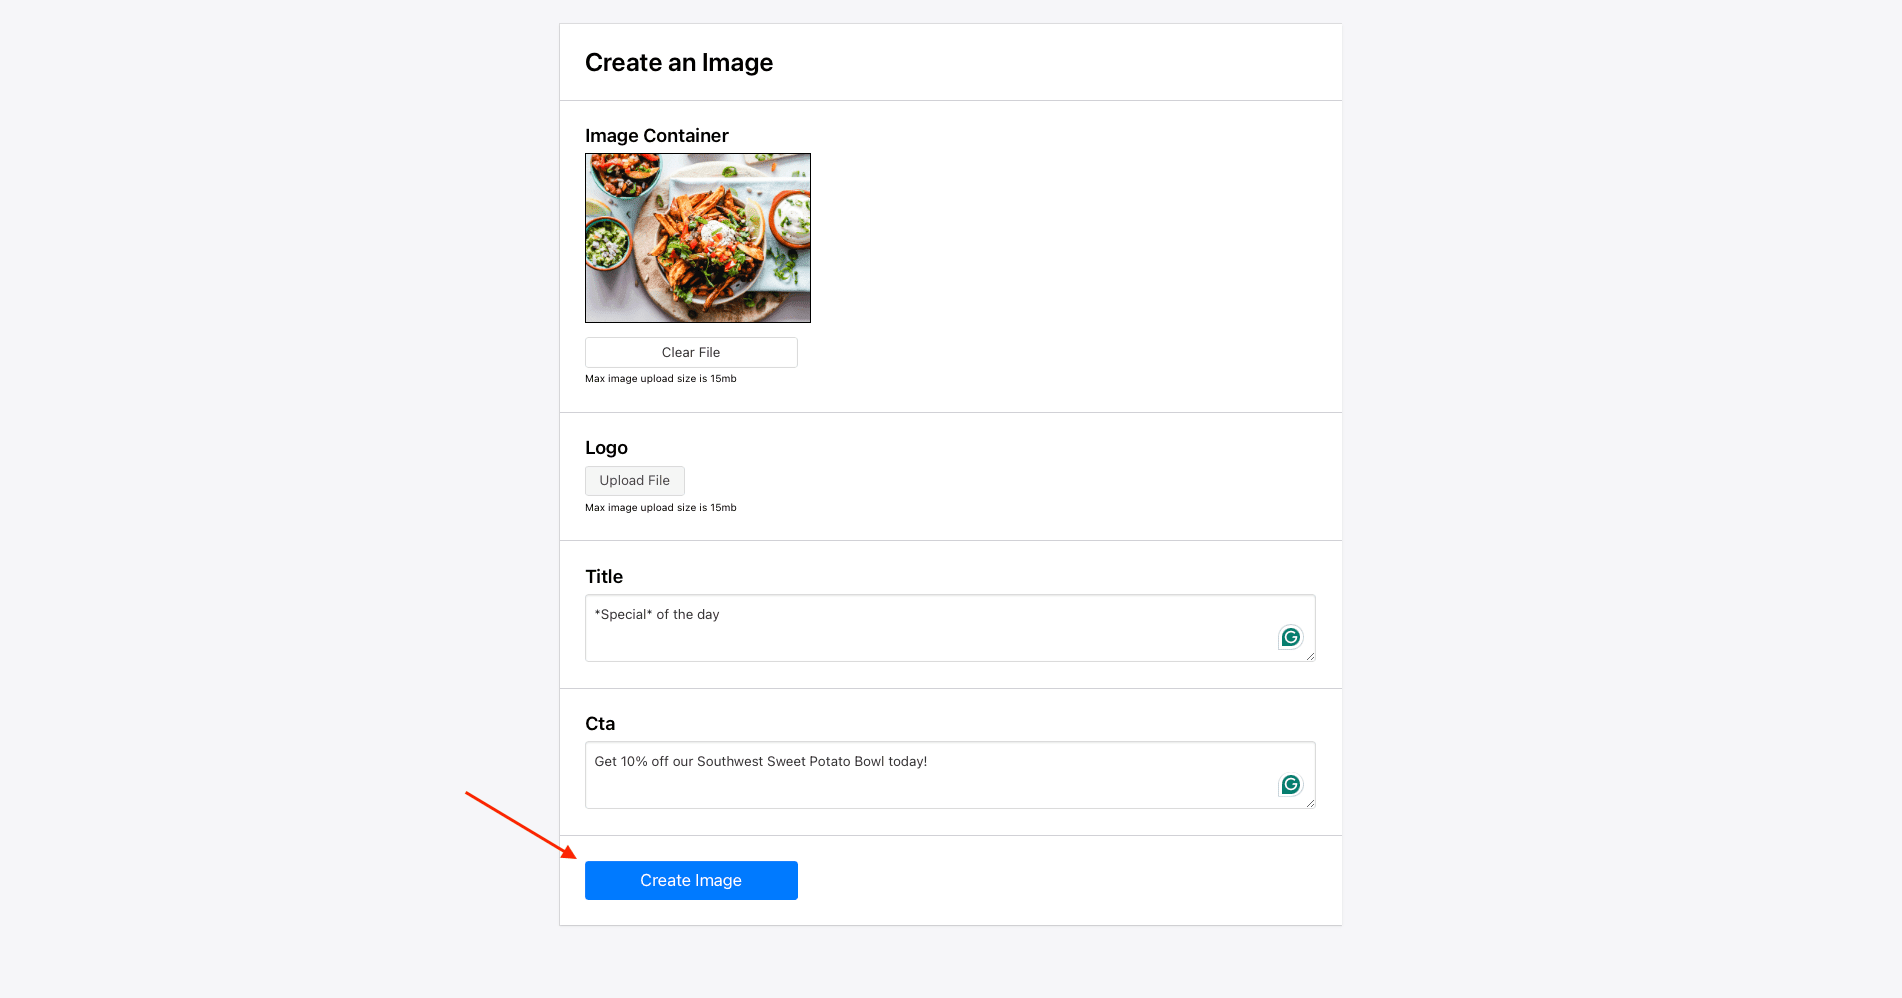1902x998 pixels.
Task: Click the "Cta" field label
Action: click(x=599, y=724)
